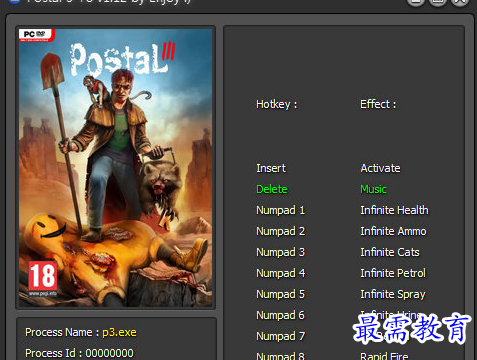This screenshot has height=360, width=477.
Task: Click the 'Numpad 1' hotkey text
Action: tap(280, 210)
